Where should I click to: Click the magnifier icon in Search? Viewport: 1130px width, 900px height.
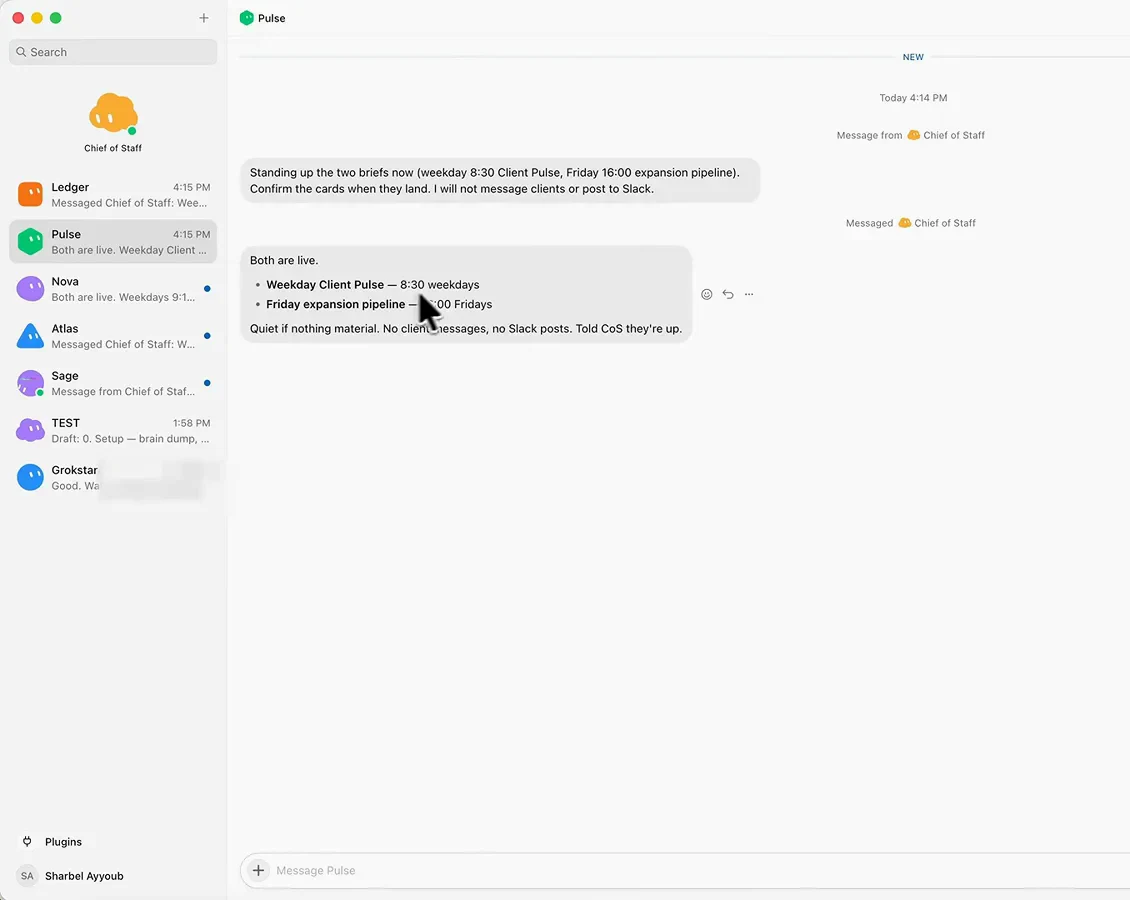coord(21,52)
